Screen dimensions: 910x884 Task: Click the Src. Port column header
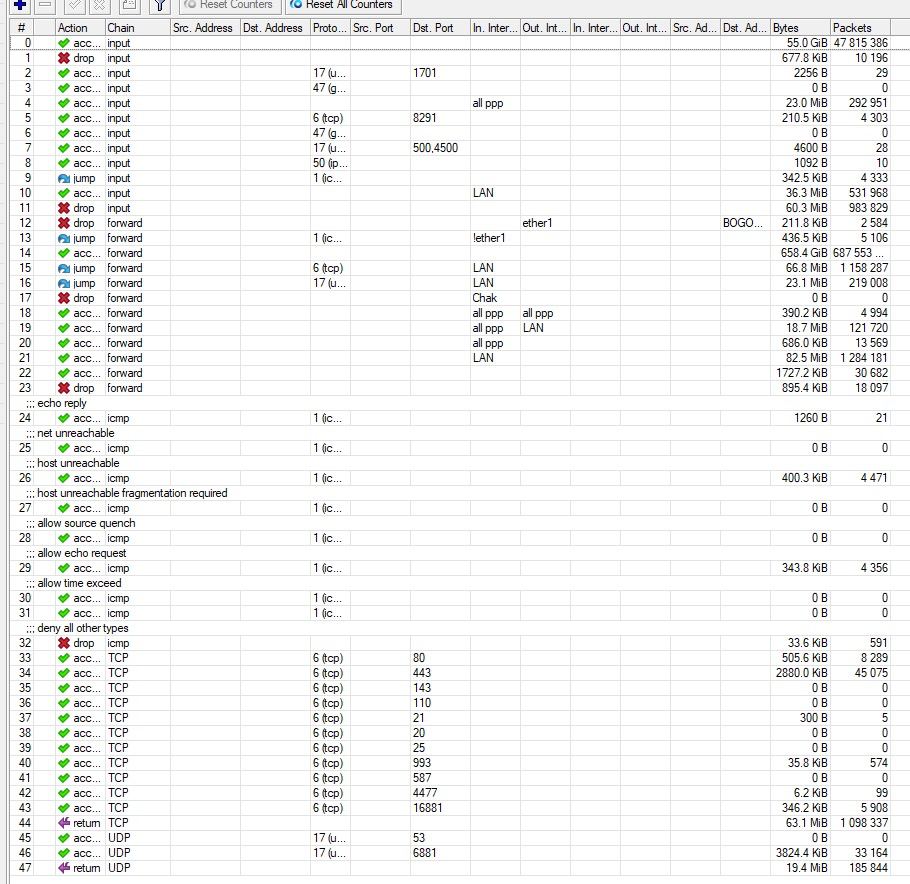[380, 28]
